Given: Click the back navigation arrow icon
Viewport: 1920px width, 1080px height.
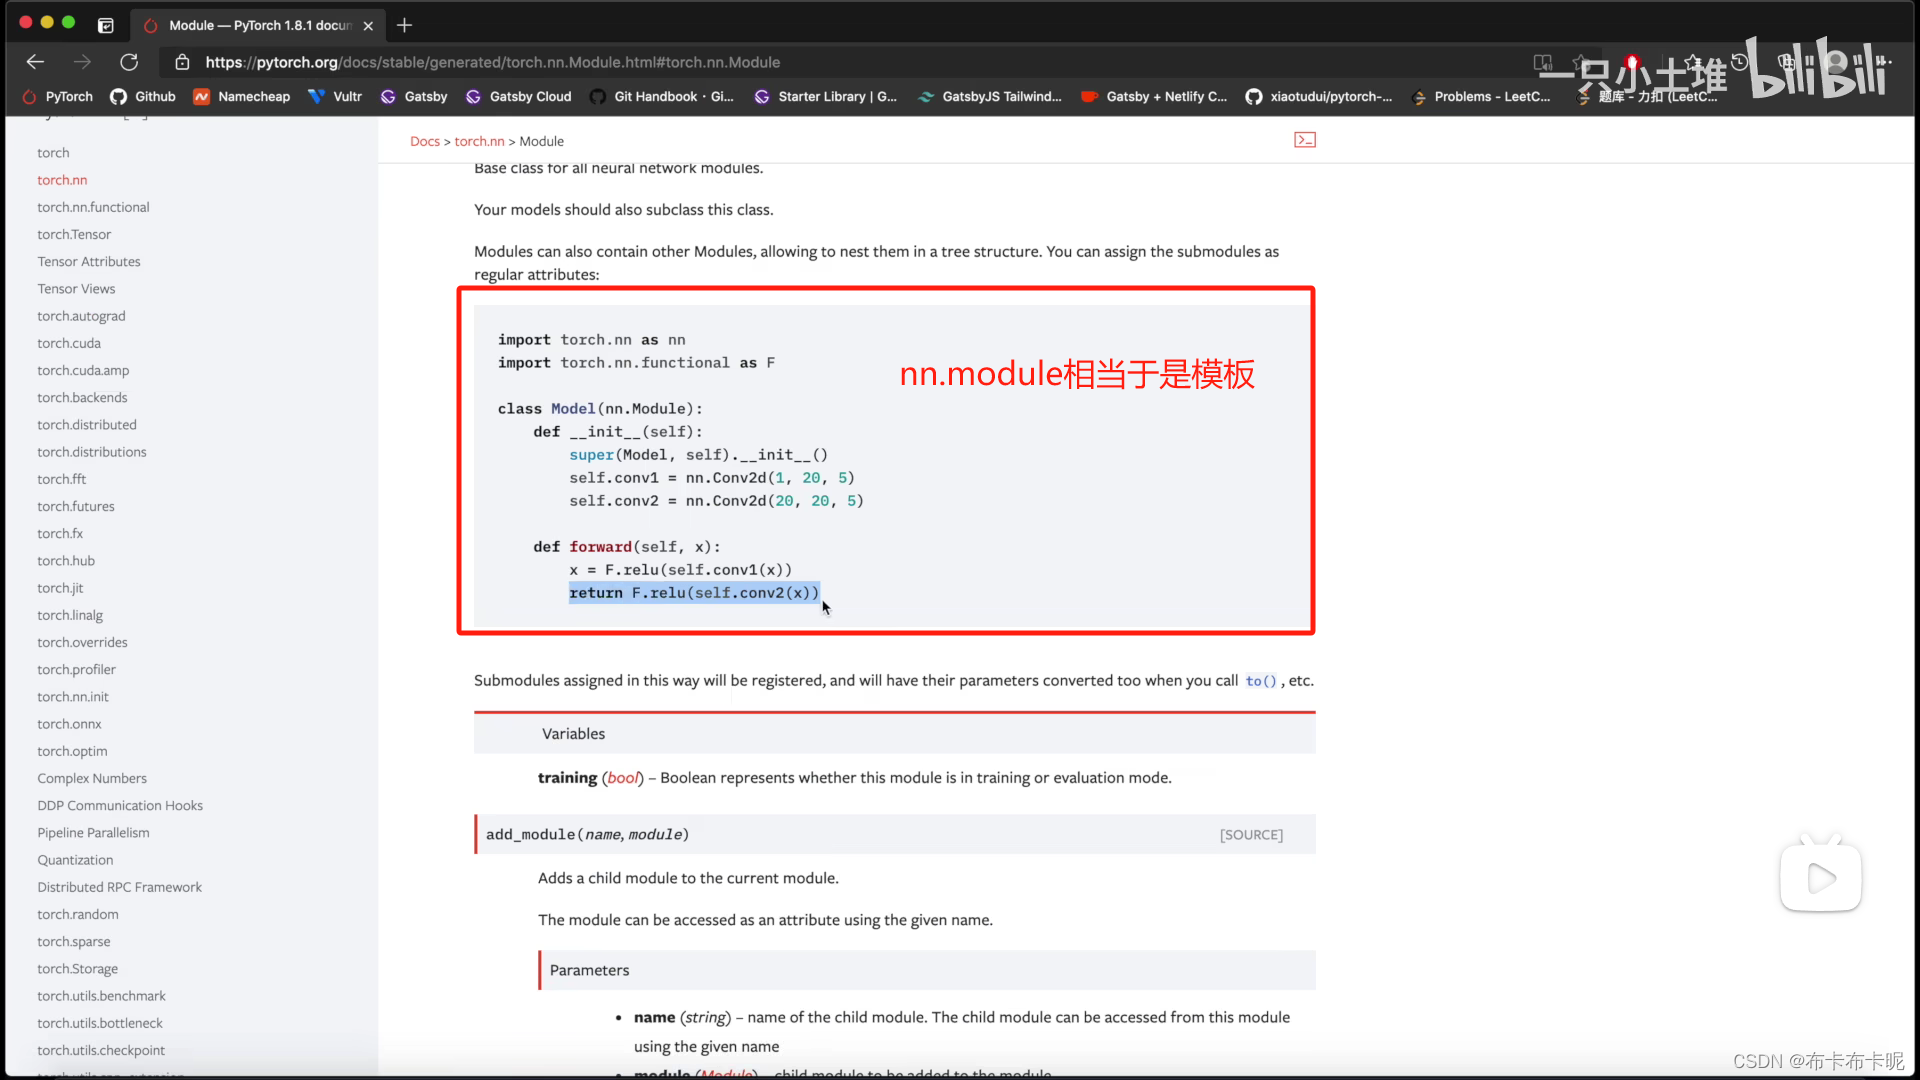Looking at the screenshot, I should (36, 62).
